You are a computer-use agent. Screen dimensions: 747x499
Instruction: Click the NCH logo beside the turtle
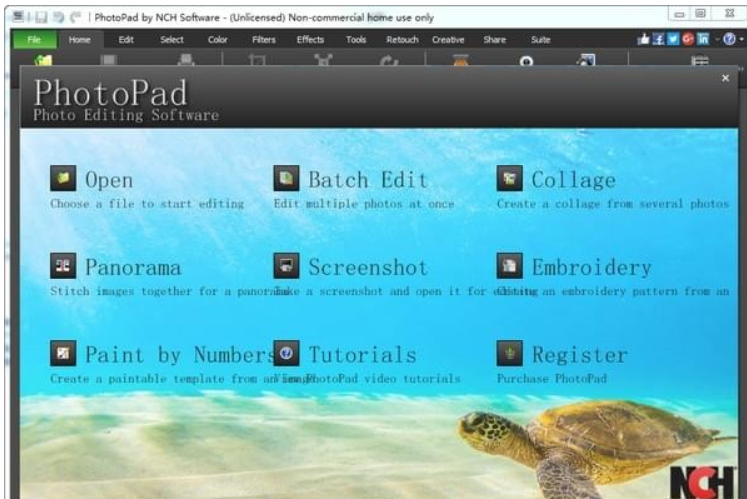[x=703, y=481]
